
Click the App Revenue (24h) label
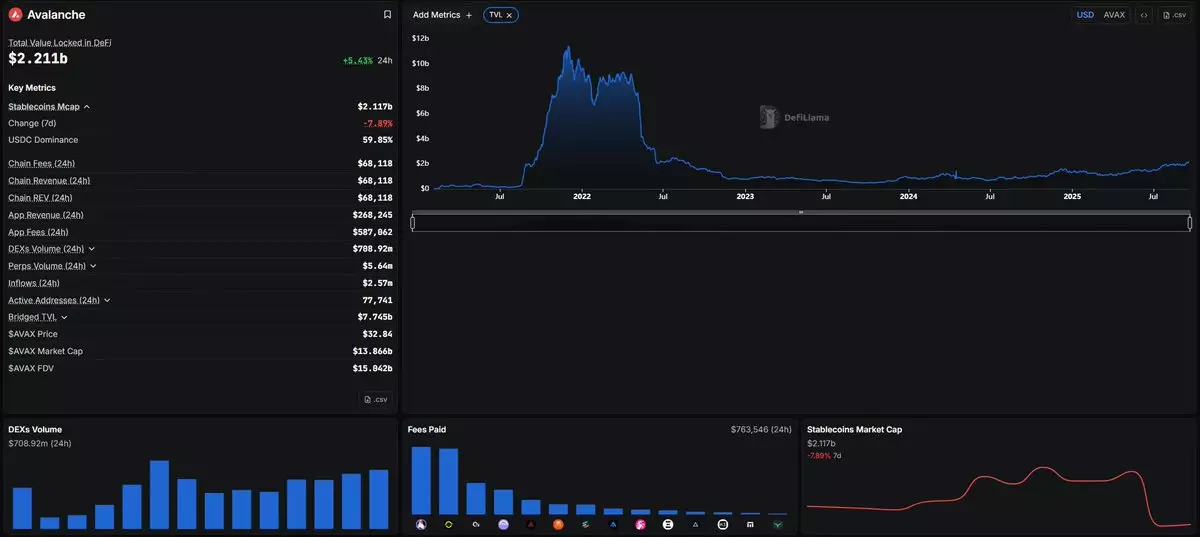[x=46, y=215]
